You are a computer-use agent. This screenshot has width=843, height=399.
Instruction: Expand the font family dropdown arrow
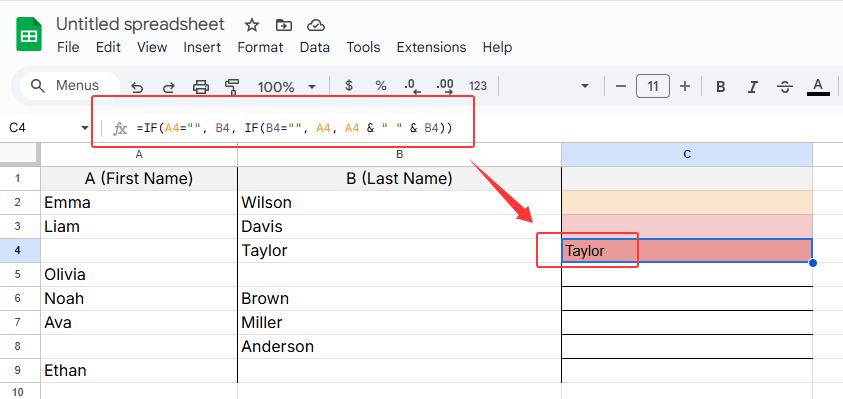[585, 86]
